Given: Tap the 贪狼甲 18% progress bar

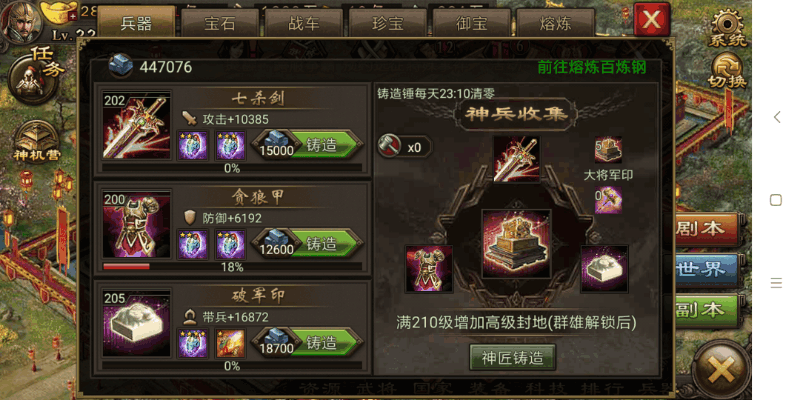Looking at the screenshot, I should 232,266.
